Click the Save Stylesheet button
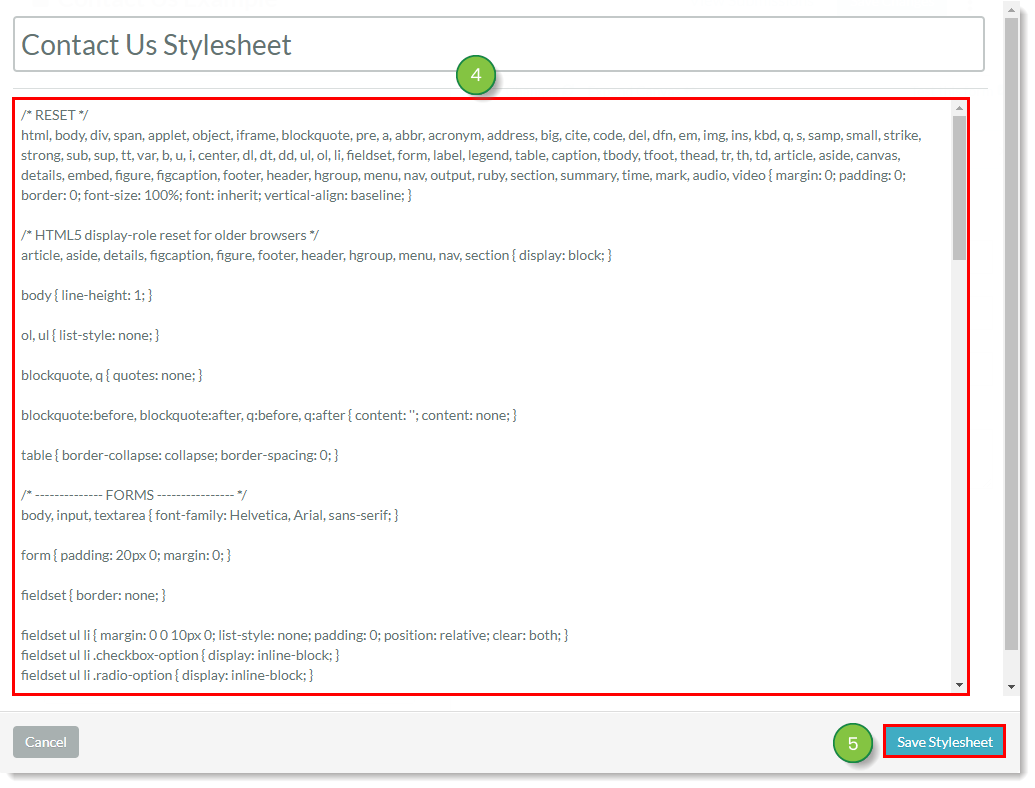 pyautogui.click(x=944, y=742)
